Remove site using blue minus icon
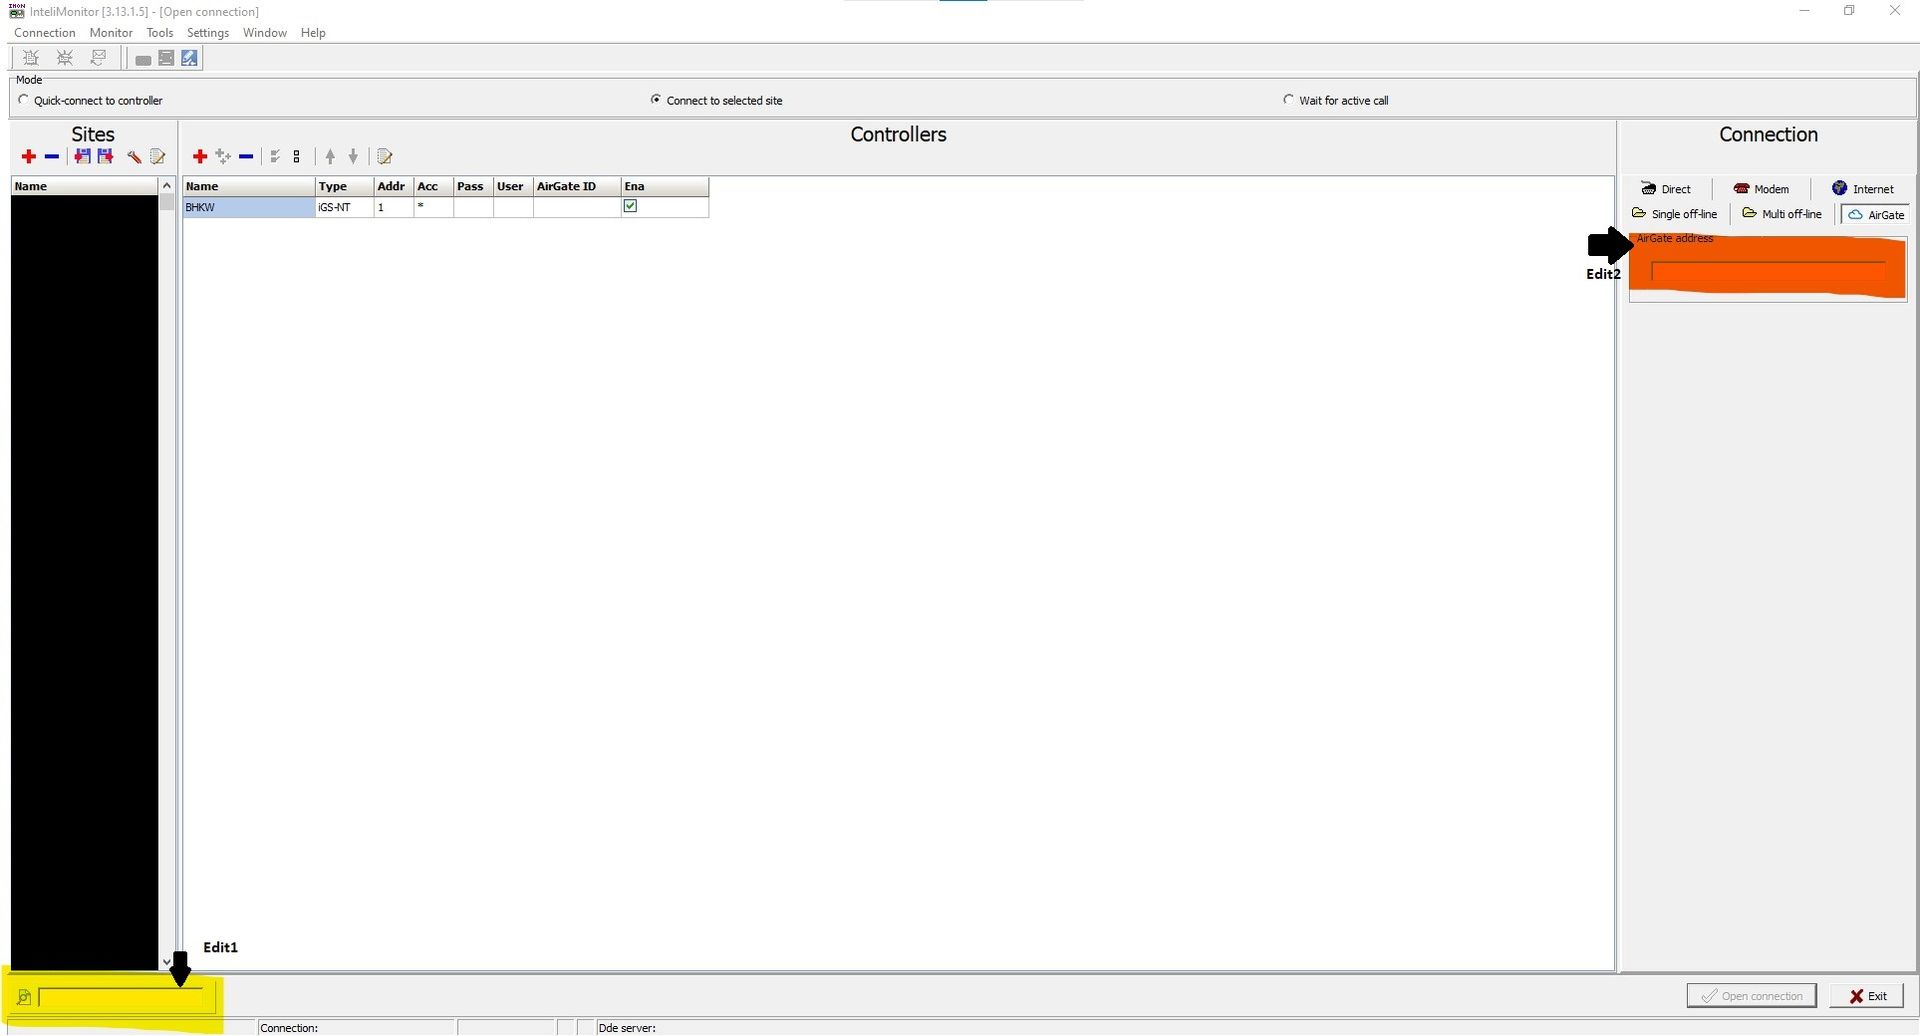 coord(52,157)
